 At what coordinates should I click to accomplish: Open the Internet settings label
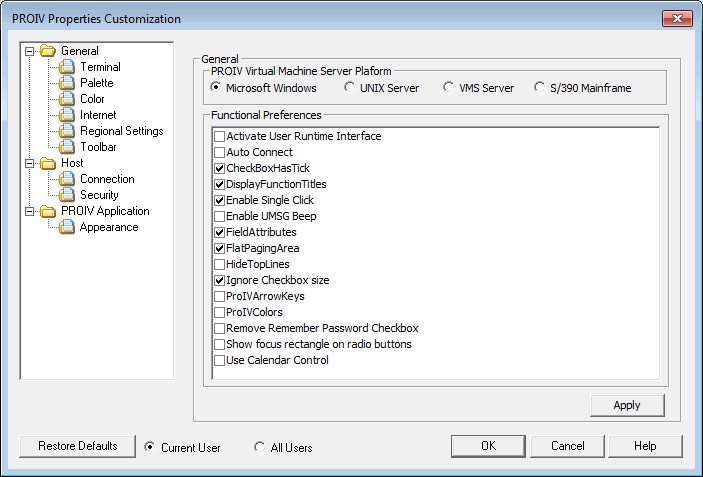tap(98, 115)
